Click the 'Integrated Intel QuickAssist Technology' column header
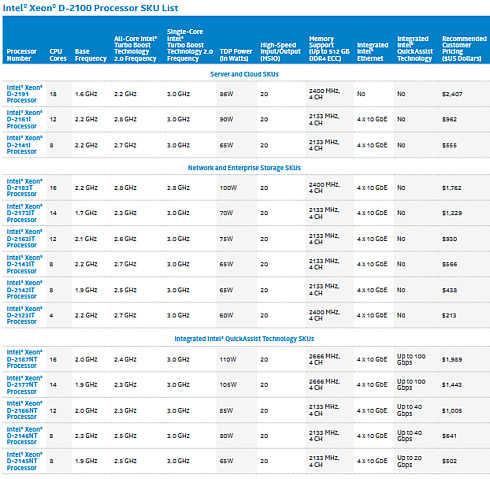490x479 pixels. click(415, 48)
